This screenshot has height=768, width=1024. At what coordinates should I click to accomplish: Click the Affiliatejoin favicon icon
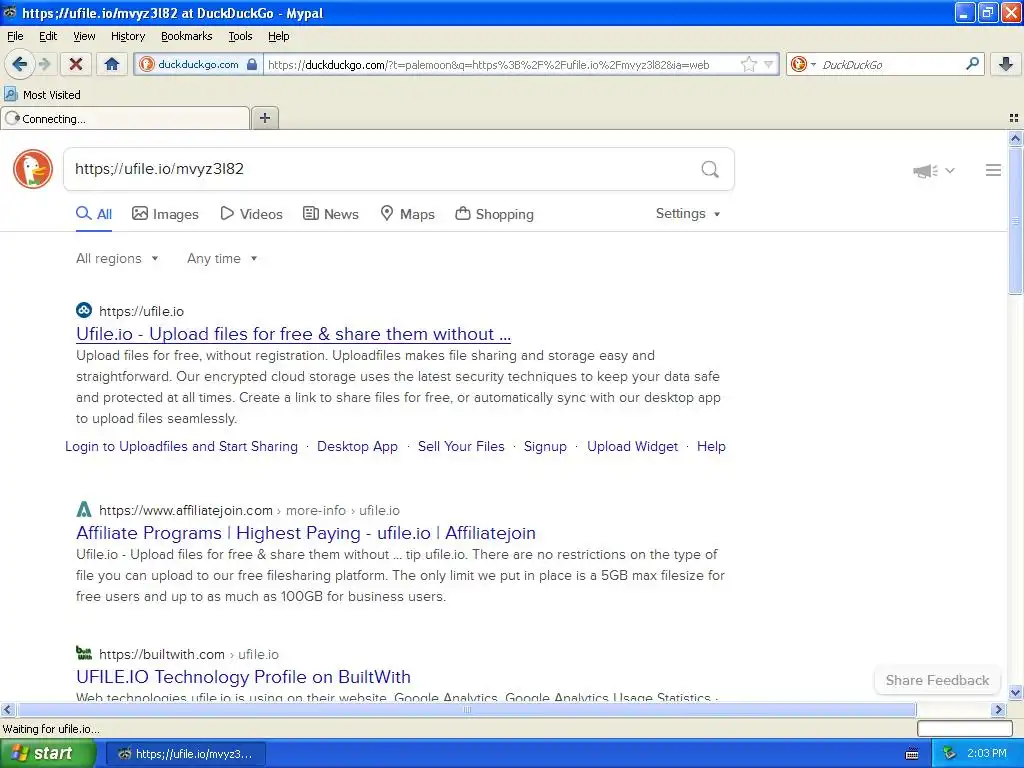84,509
